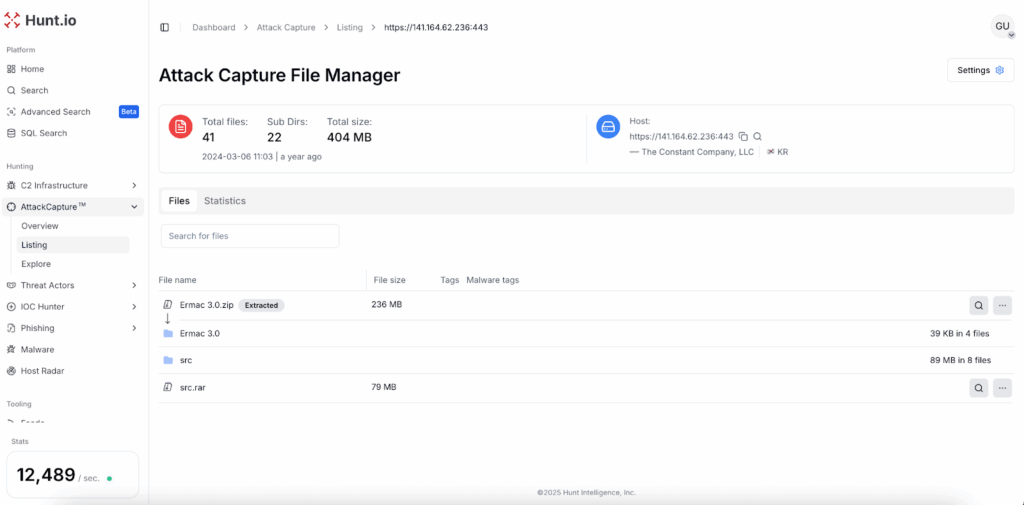Switch to the Statistics tab
Image resolution: width=1024 pixels, height=505 pixels.
(x=225, y=201)
